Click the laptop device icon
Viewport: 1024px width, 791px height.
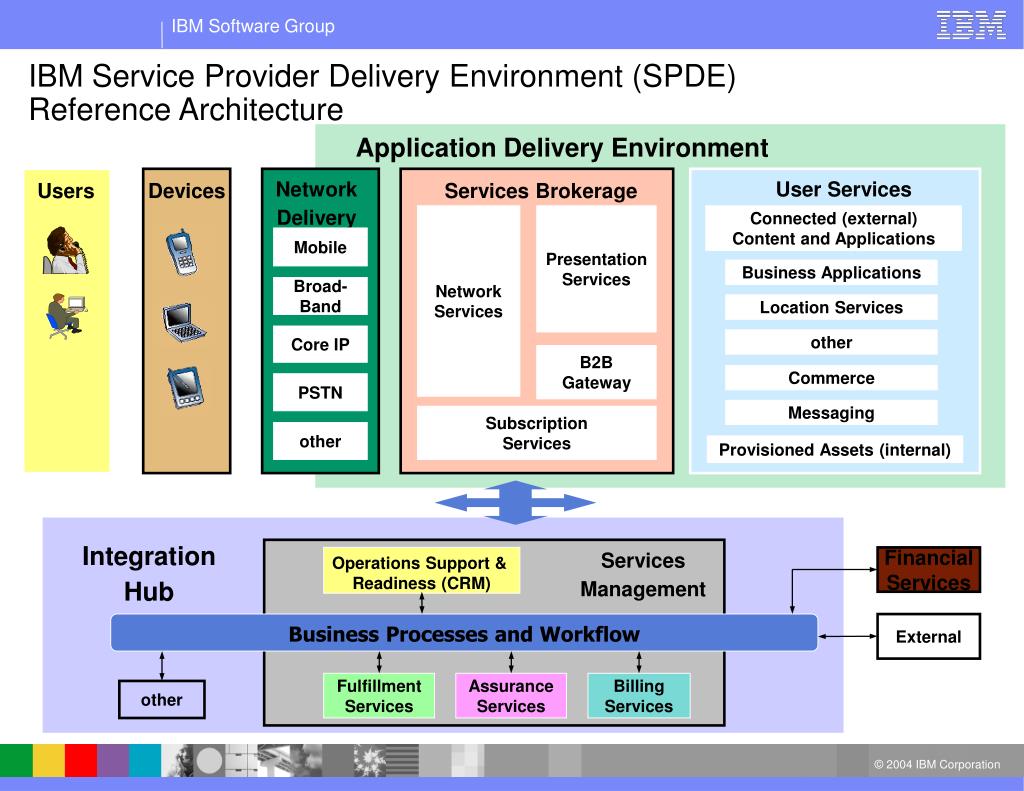coord(184,323)
